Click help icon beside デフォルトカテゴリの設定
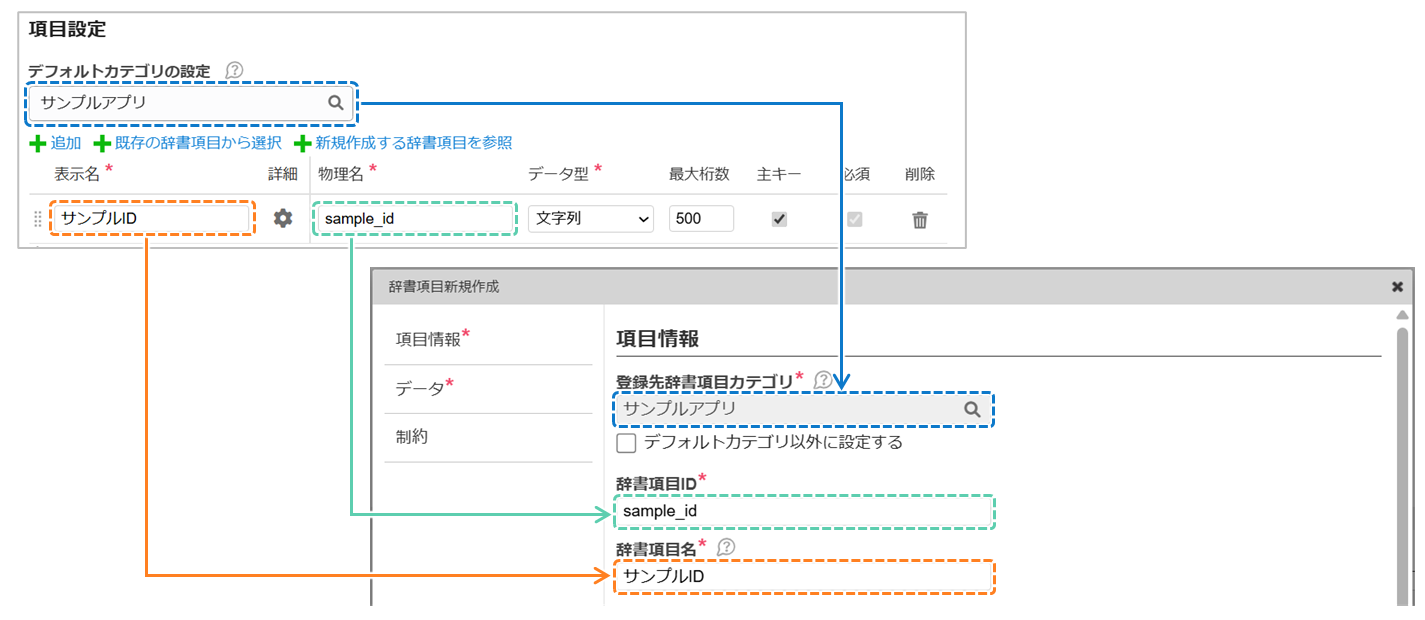The image size is (1425, 620). point(234,70)
